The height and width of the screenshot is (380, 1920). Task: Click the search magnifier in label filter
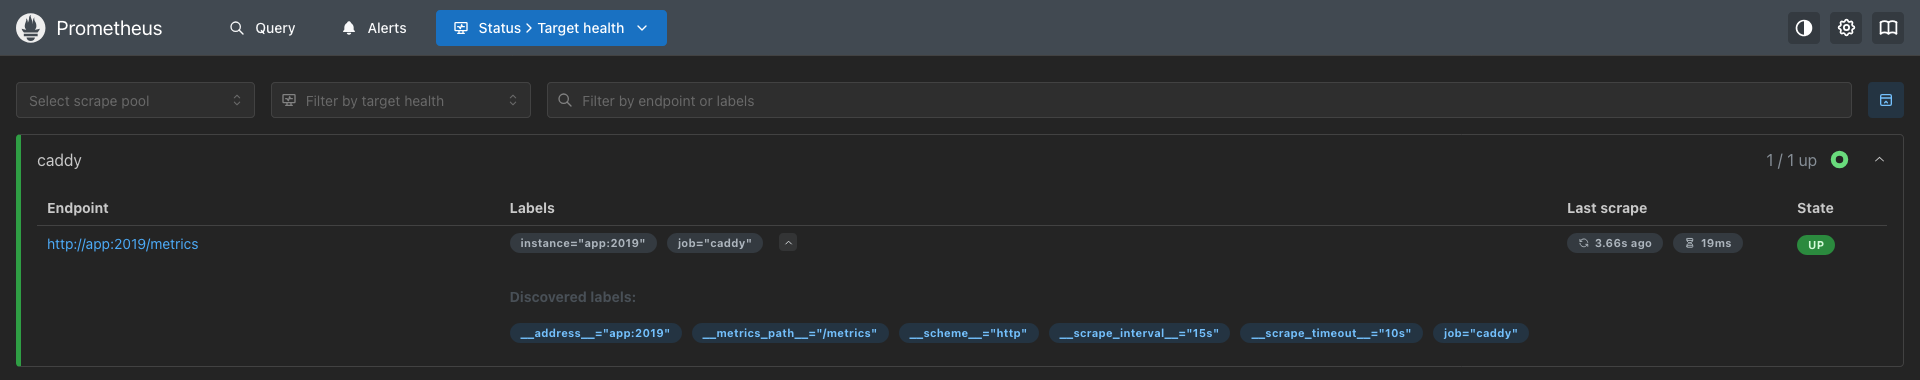565,100
